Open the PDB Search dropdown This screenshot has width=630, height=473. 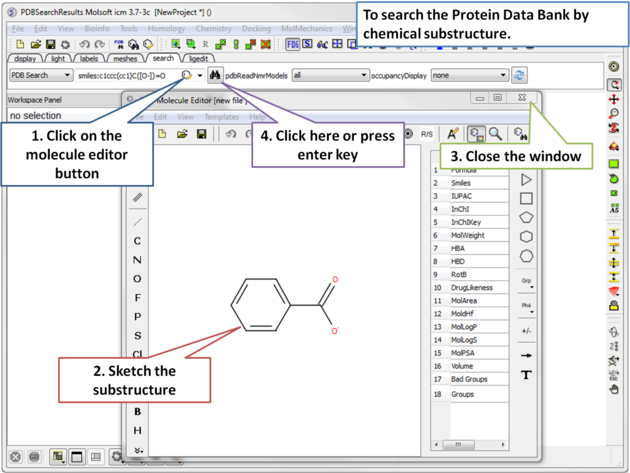pyautogui.click(x=40, y=76)
